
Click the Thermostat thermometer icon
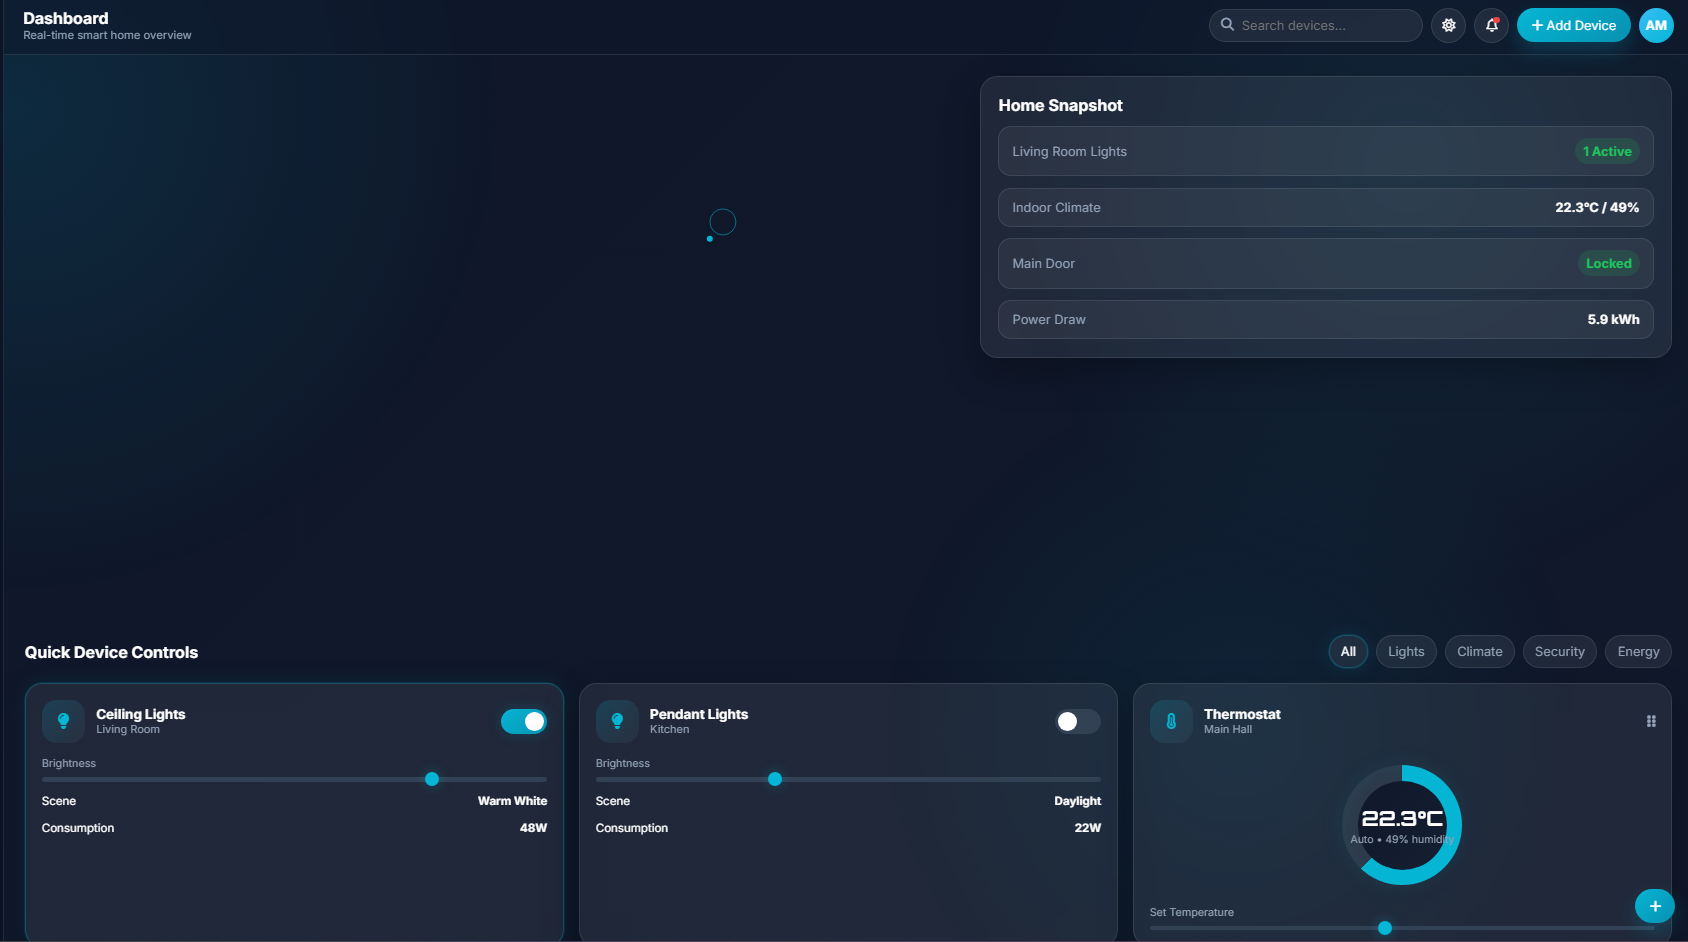click(x=1171, y=721)
